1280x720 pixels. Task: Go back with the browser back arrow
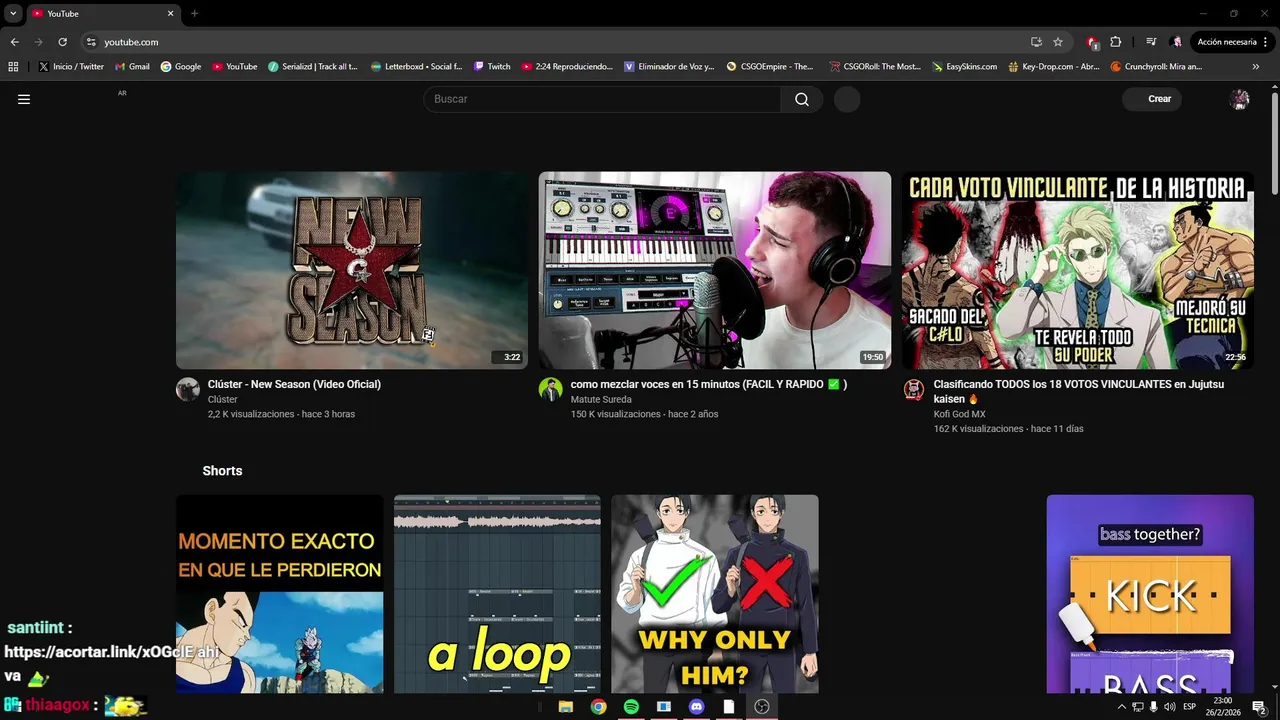pyautogui.click(x=14, y=42)
